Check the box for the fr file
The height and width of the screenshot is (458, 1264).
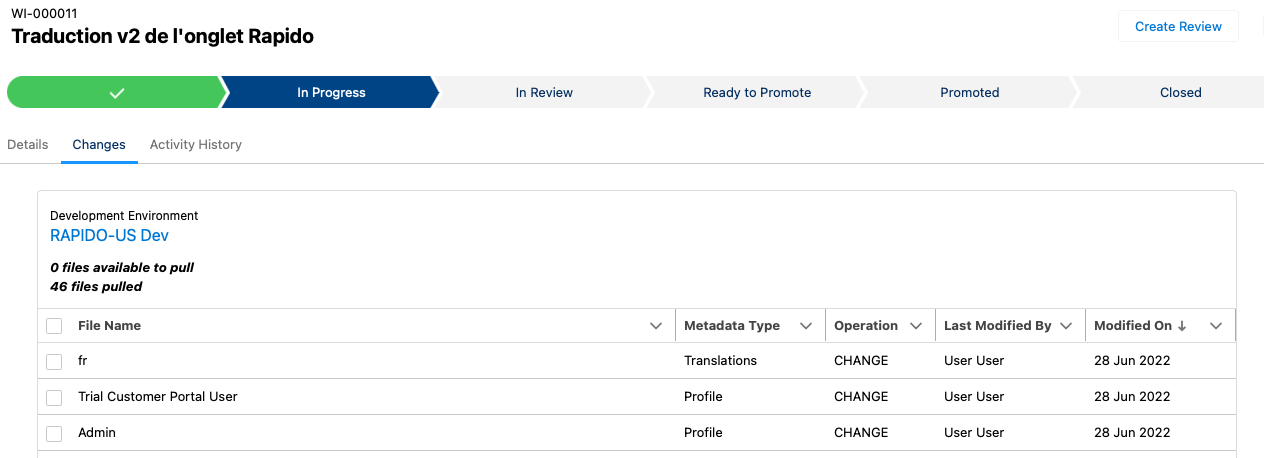pos(54,361)
